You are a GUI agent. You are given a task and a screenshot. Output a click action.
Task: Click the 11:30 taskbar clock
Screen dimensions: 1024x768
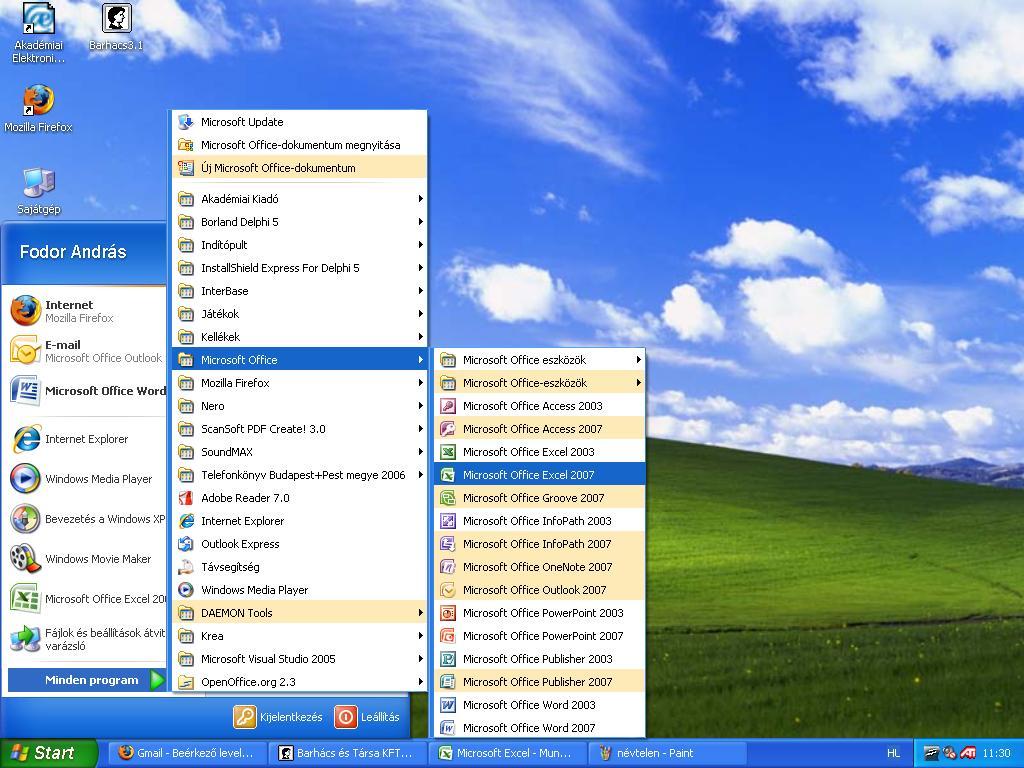997,753
